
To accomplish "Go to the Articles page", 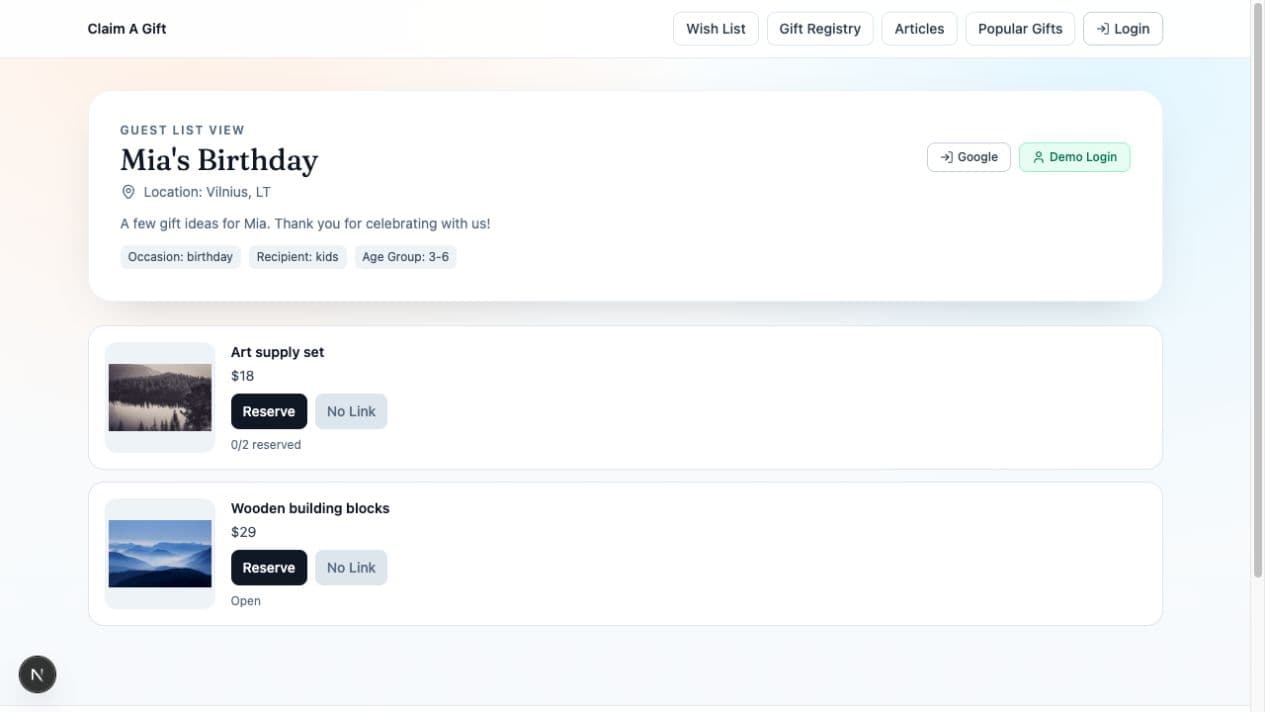I will click(919, 29).
